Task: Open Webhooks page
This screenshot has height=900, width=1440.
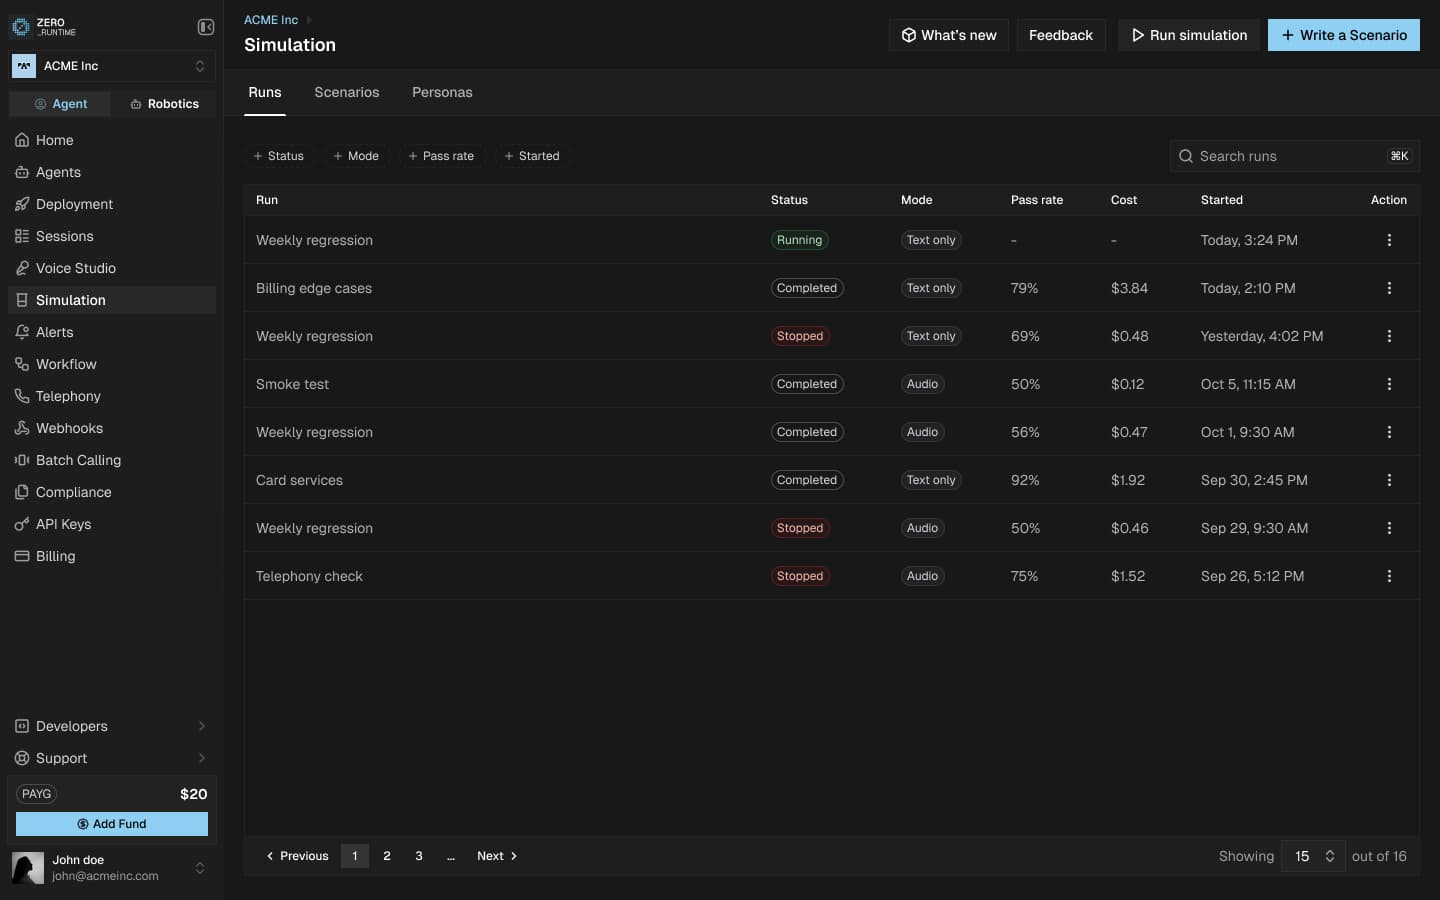Action: [x=112, y=428]
